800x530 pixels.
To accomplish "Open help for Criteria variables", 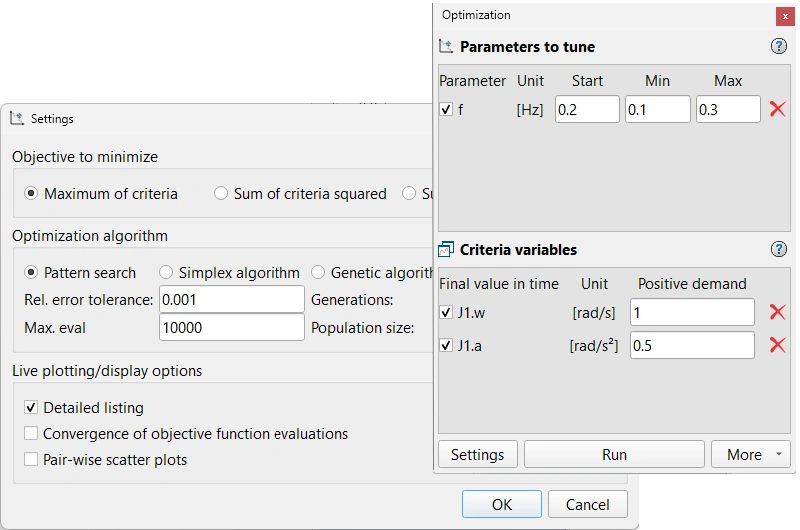I will (779, 250).
